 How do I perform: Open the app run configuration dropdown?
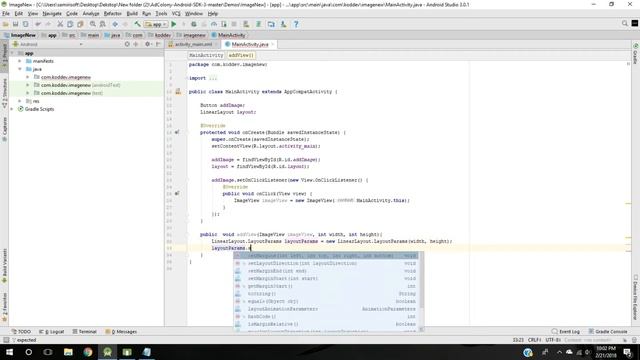pos(156,24)
